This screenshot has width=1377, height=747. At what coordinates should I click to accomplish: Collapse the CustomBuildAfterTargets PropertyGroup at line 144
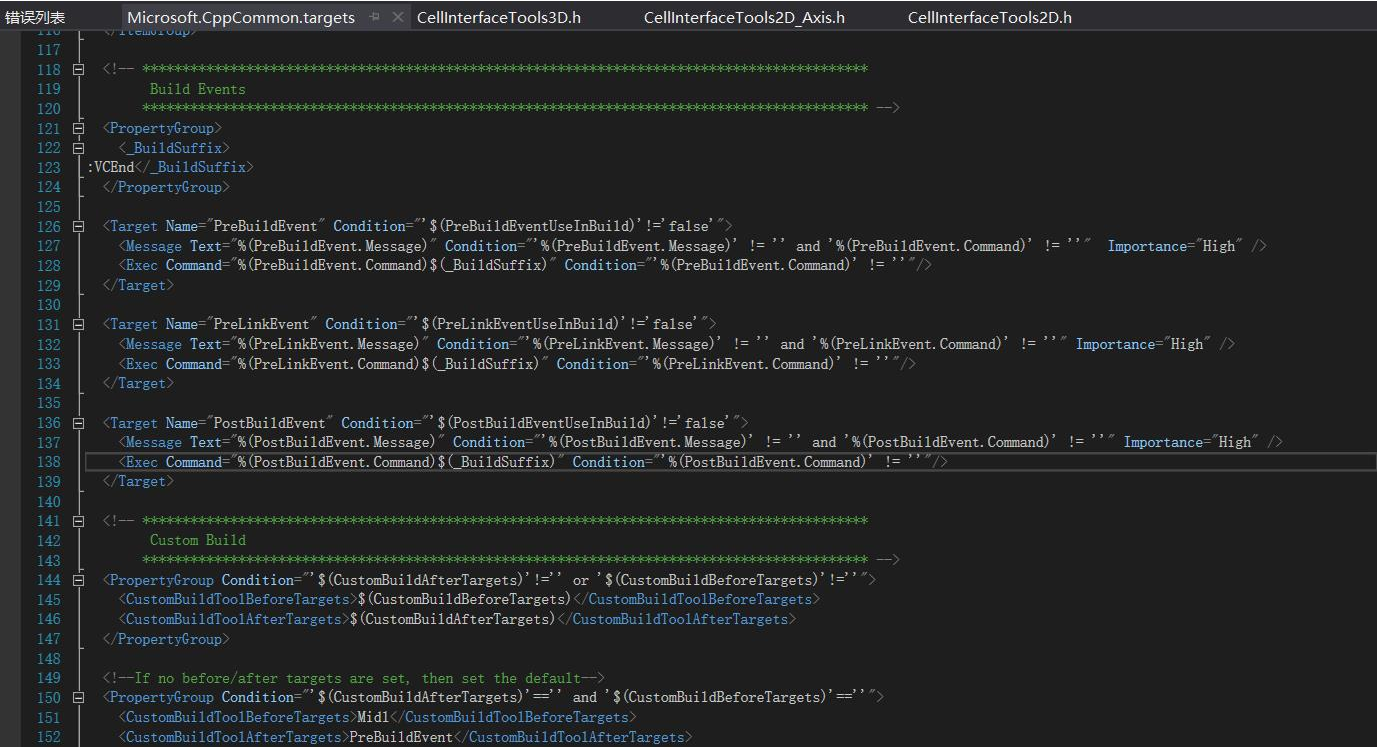click(x=78, y=579)
